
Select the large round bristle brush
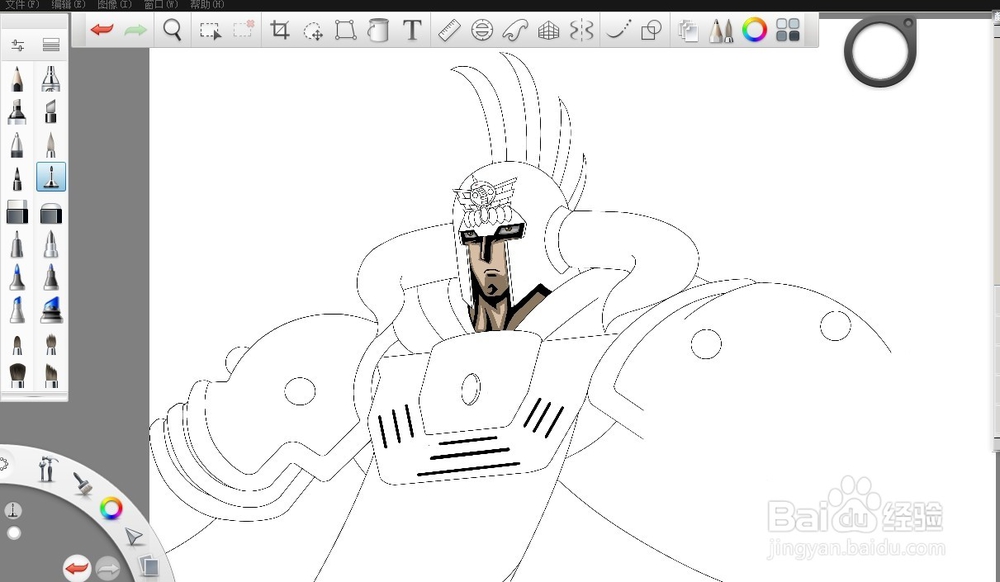point(17,375)
